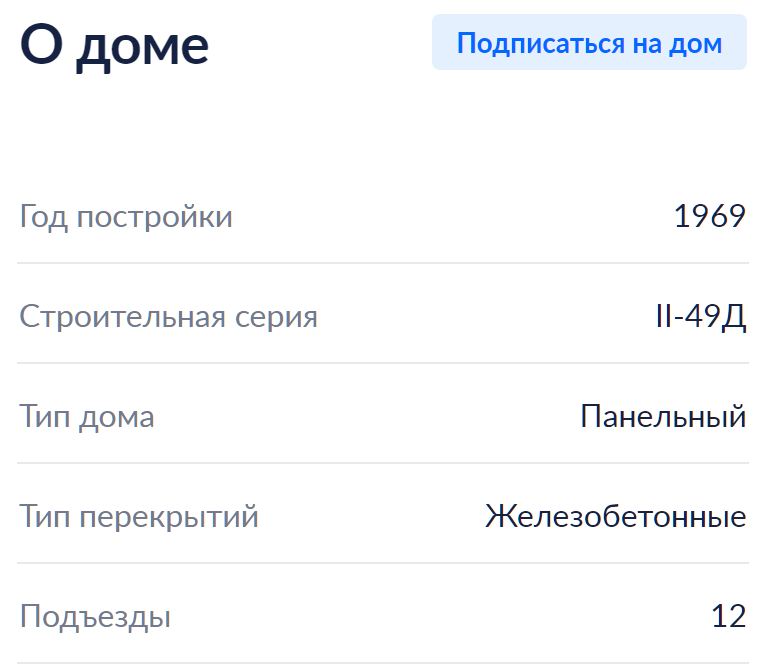The height and width of the screenshot is (668, 774).
Task: Select the 1969 year value
Action: pyautogui.click(x=709, y=216)
